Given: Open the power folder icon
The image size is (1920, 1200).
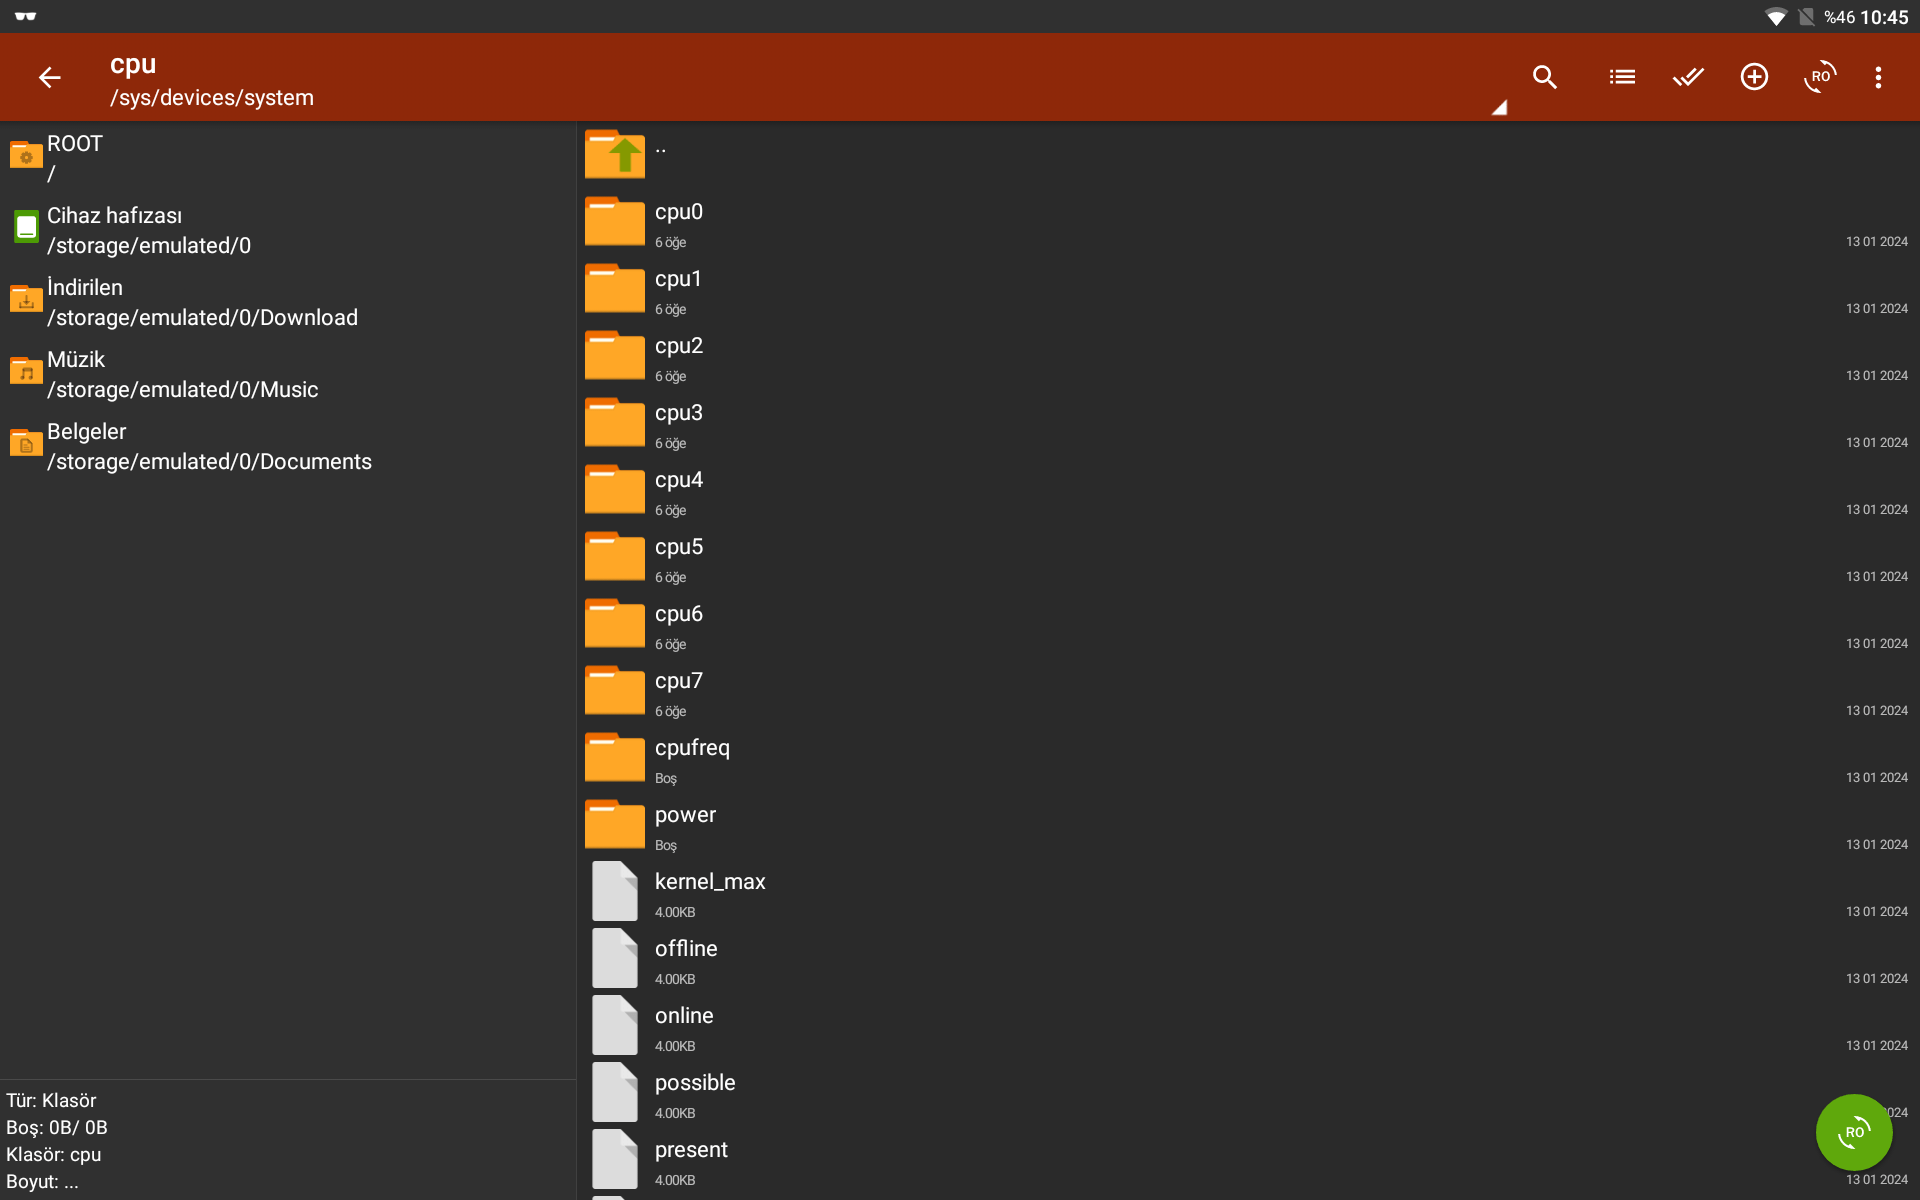Looking at the screenshot, I should coord(615,825).
